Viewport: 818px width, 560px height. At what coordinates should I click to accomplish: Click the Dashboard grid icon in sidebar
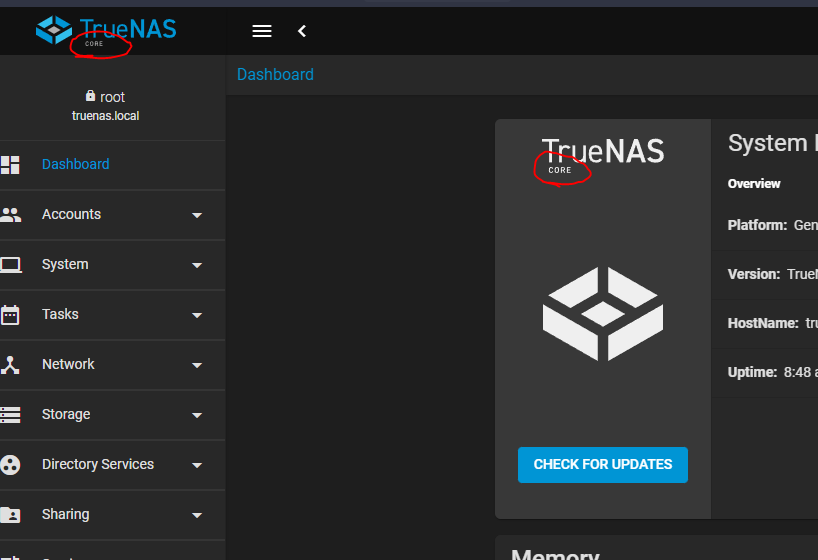[10, 164]
